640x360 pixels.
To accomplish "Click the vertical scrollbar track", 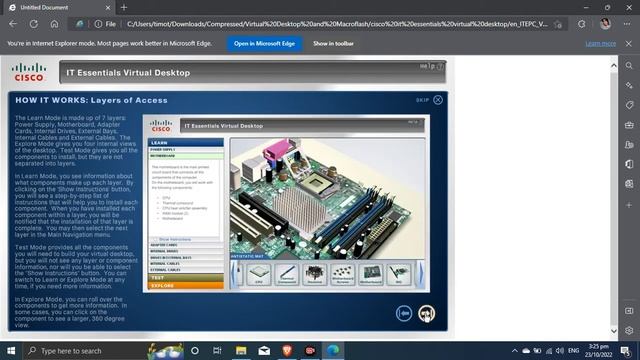I will tap(614, 198).
